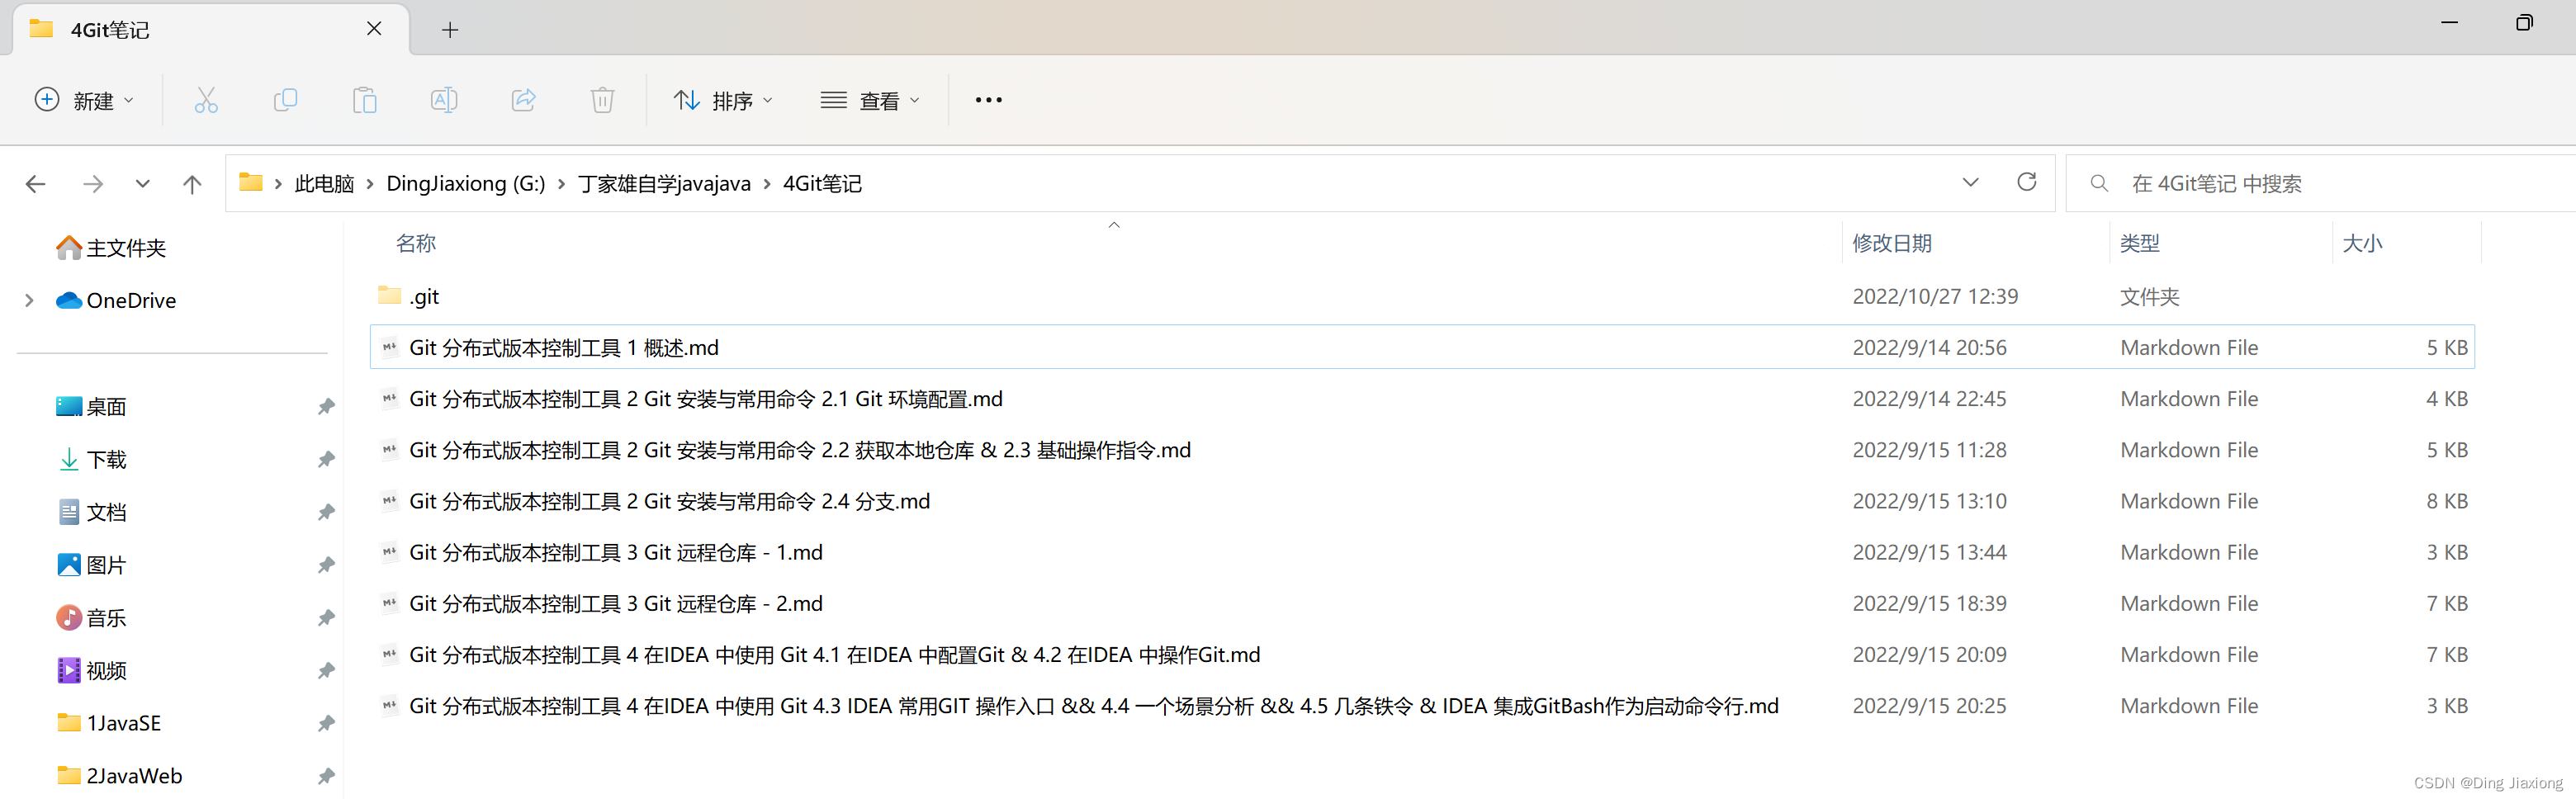This screenshot has width=2576, height=799.
Task: Select file ending '2.1 Git 环境配置.md'
Action: pyautogui.click(x=706, y=398)
